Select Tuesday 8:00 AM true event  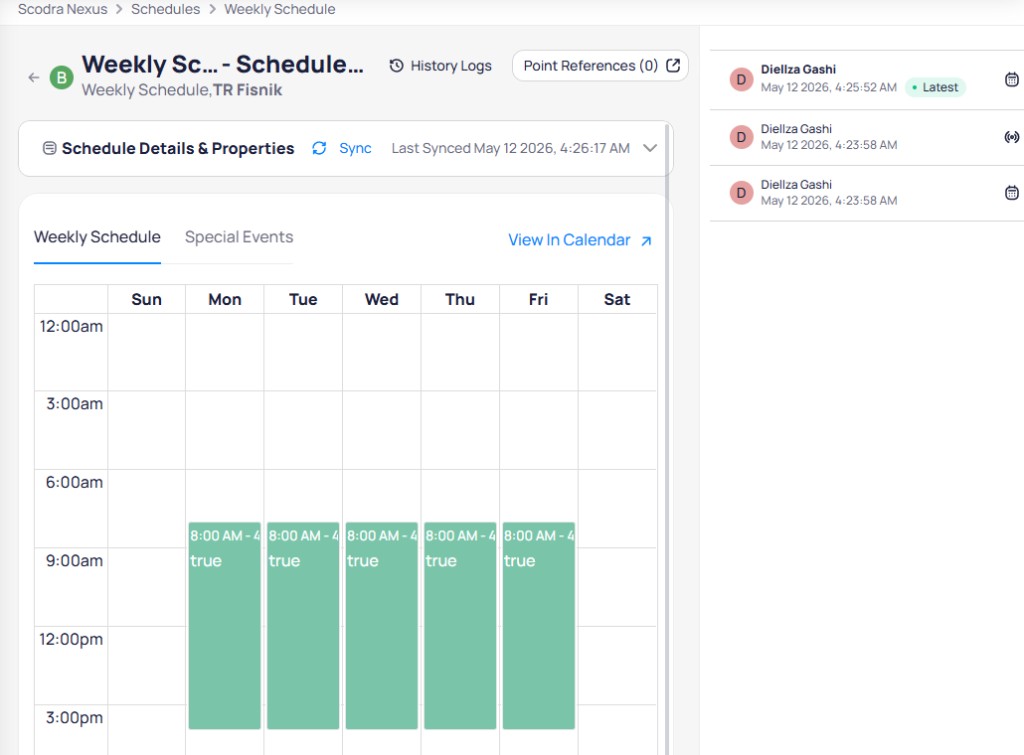(x=303, y=625)
